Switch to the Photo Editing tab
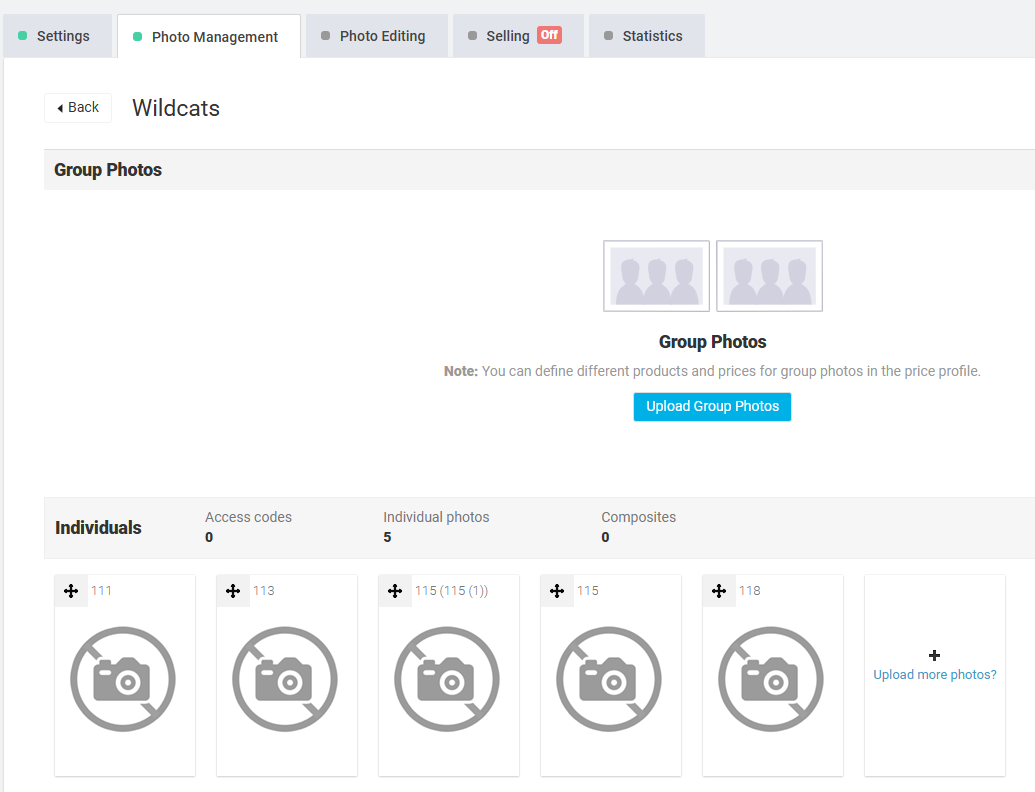The image size is (1035, 792). pyautogui.click(x=377, y=36)
